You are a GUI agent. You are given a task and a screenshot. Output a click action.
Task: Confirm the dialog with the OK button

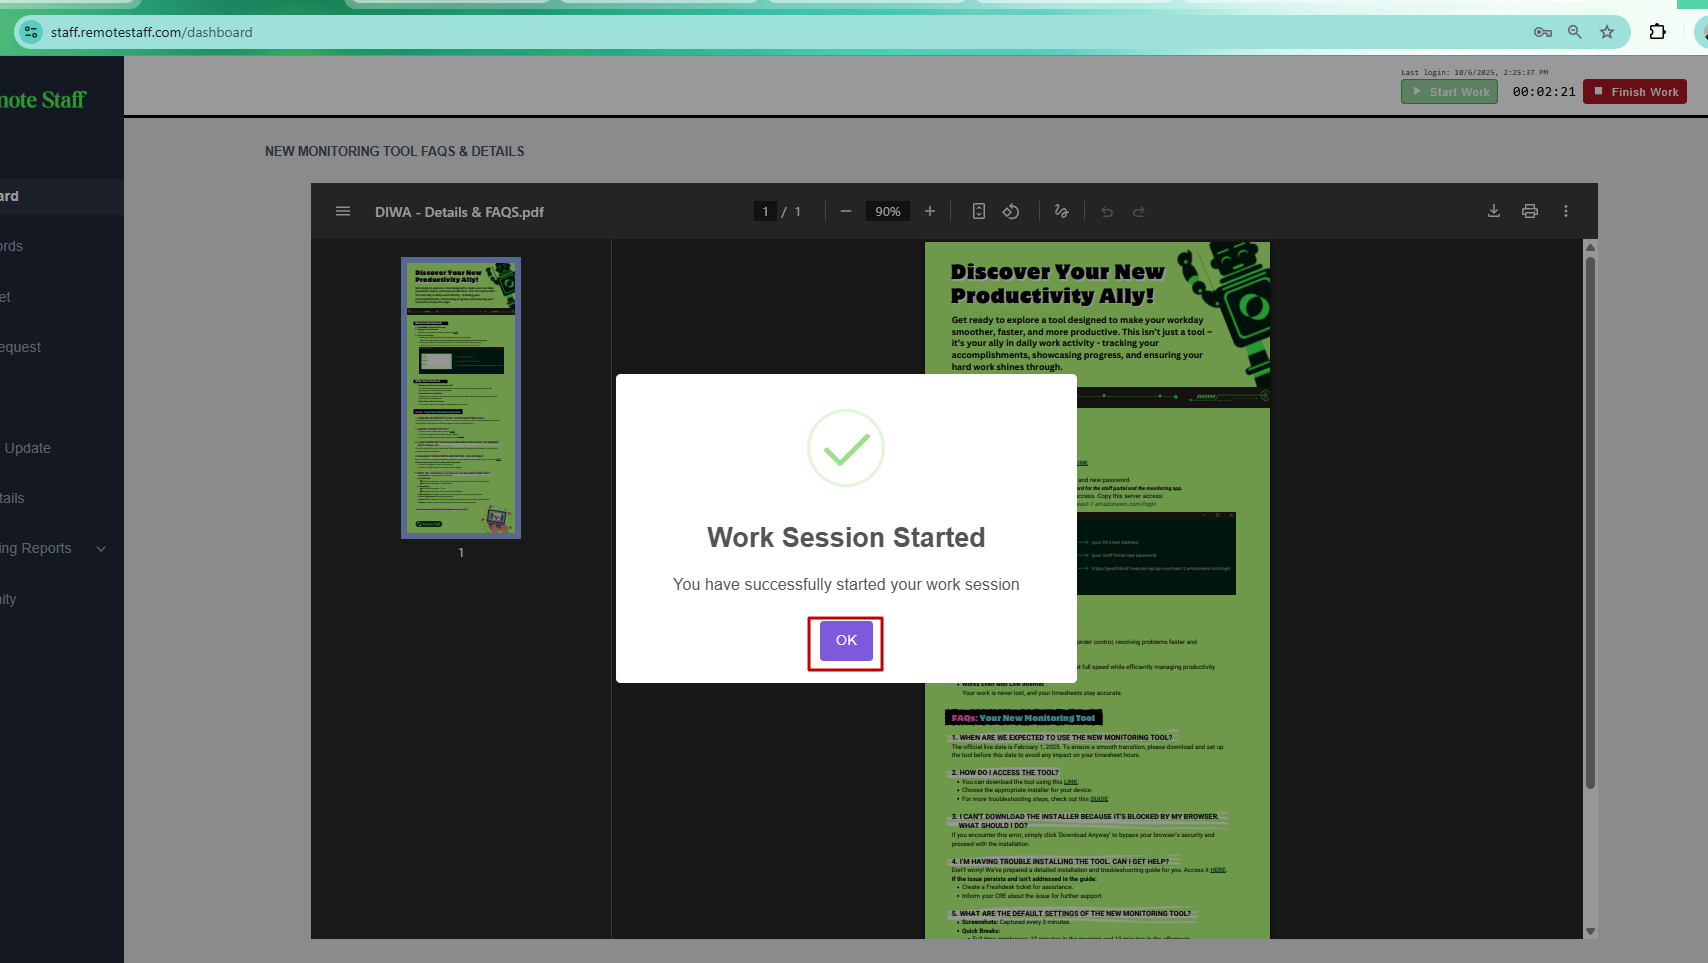pyautogui.click(x=846, y=640)
